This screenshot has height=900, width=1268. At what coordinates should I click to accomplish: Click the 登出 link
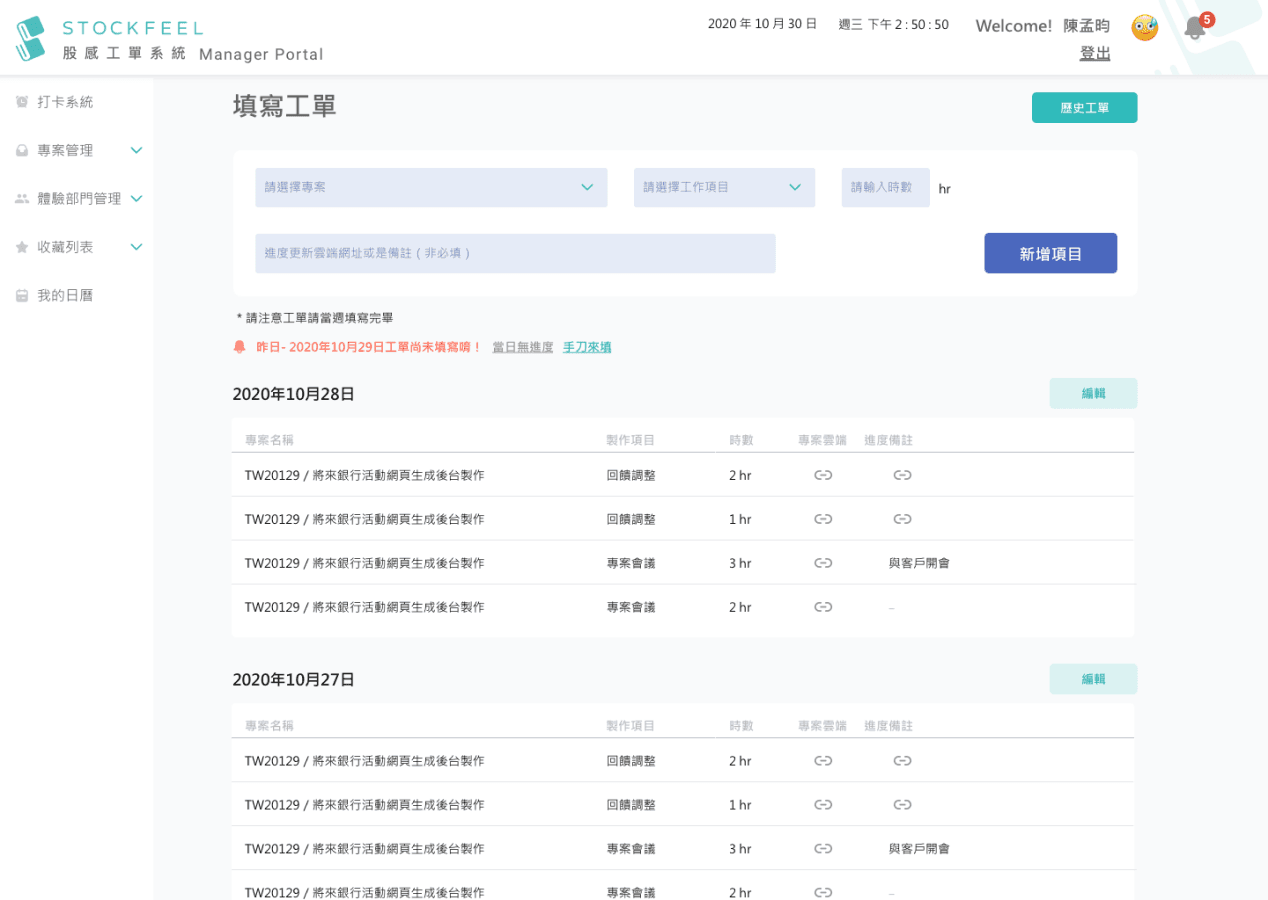click(1095, 53)
